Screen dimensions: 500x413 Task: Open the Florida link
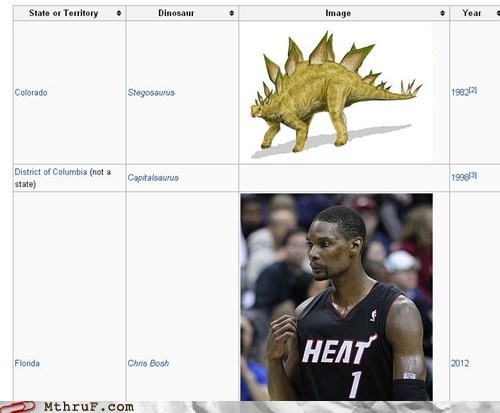[27, 363]
